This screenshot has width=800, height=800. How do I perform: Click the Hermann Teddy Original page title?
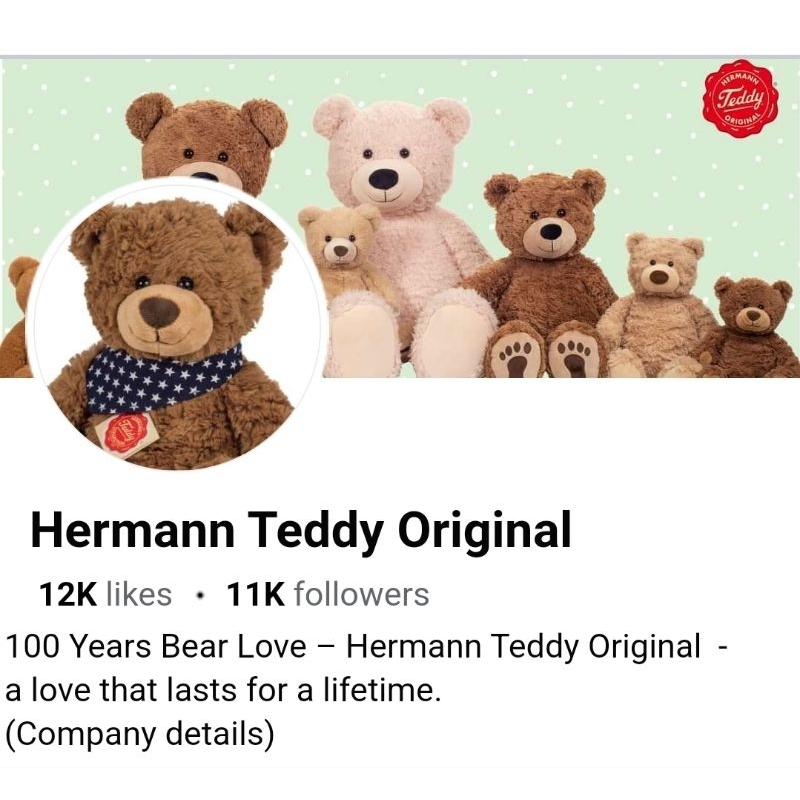pyautogui.click(x=301, y=529)
